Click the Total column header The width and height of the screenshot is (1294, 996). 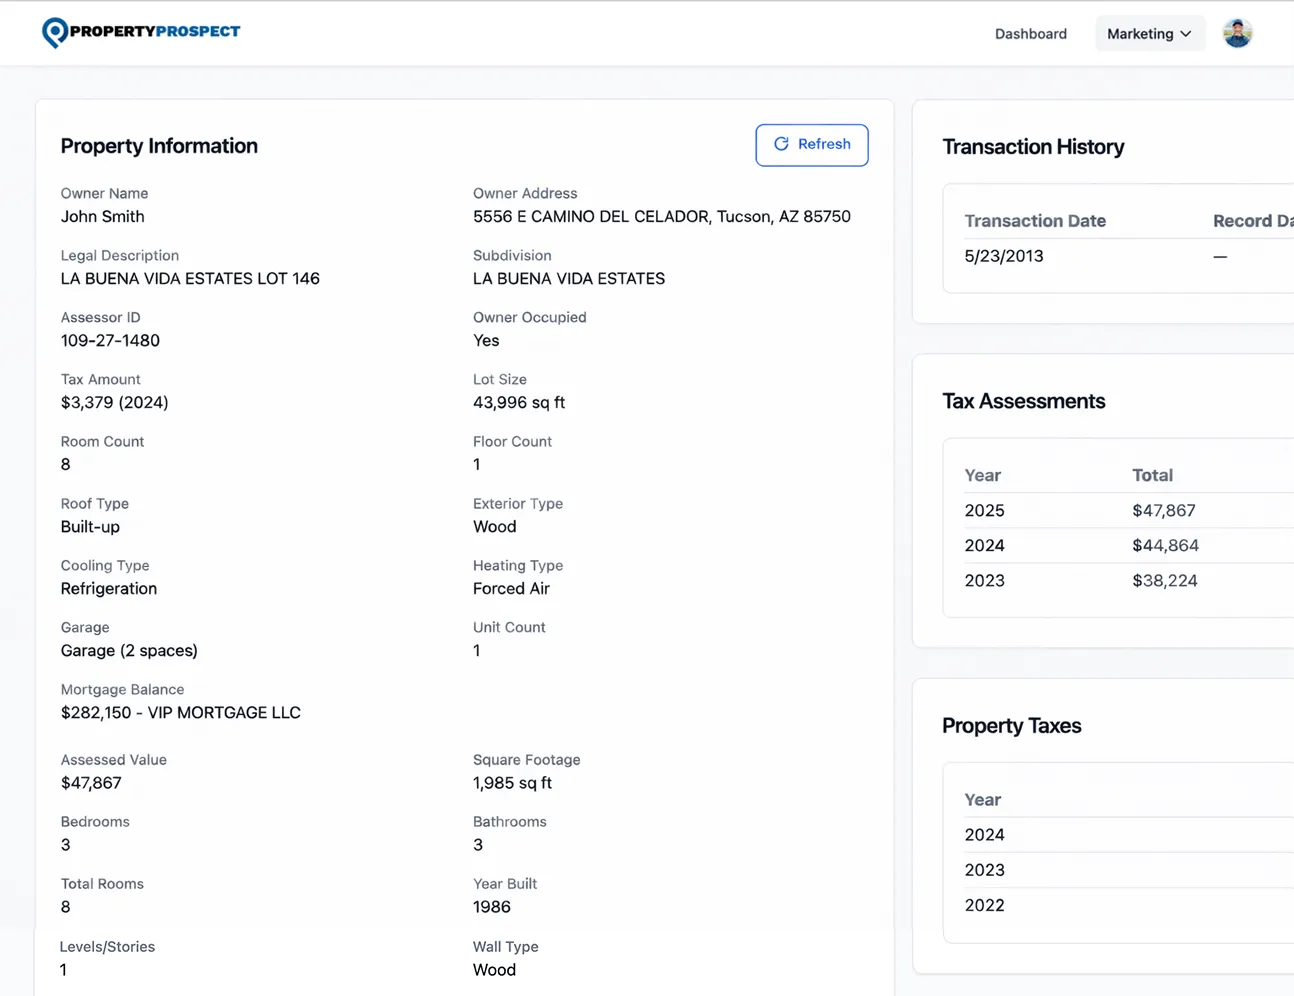click(x=1152, y=475)
